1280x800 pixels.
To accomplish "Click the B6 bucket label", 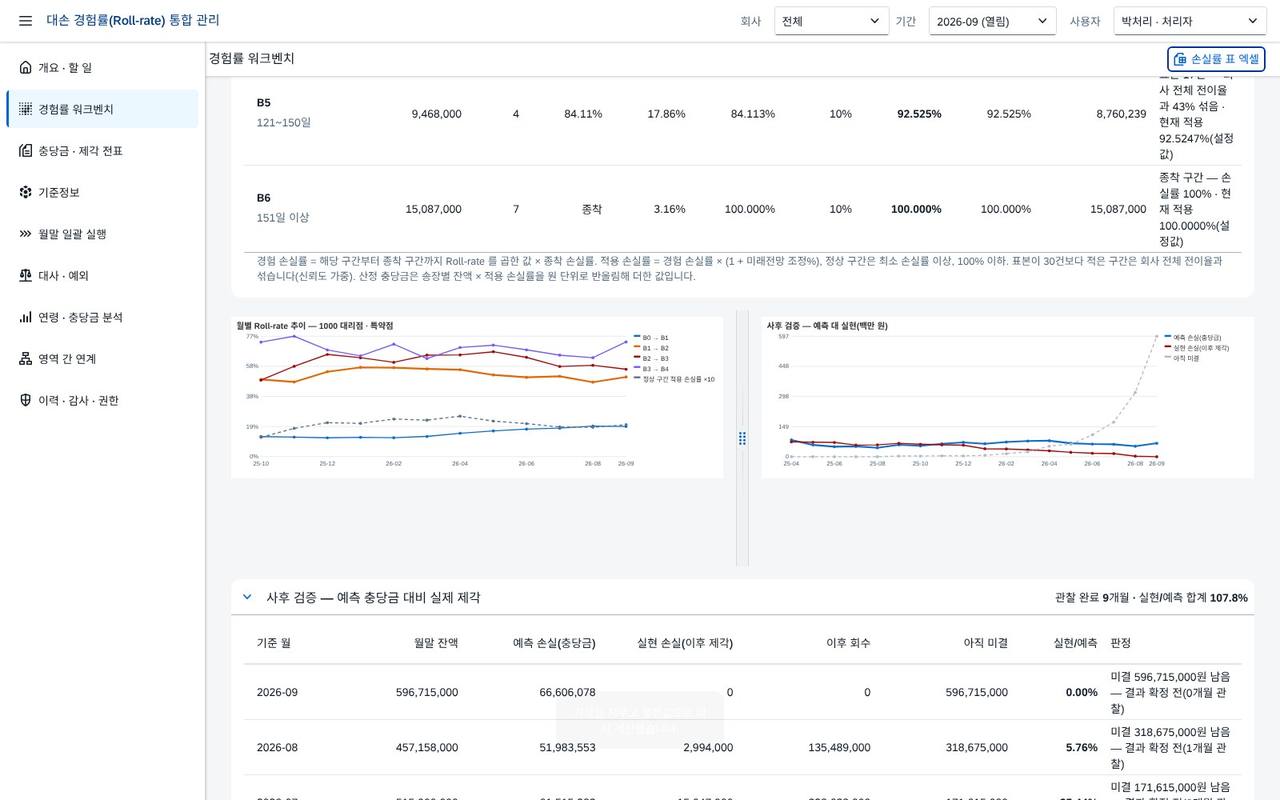I will click(x=264, y=198).
